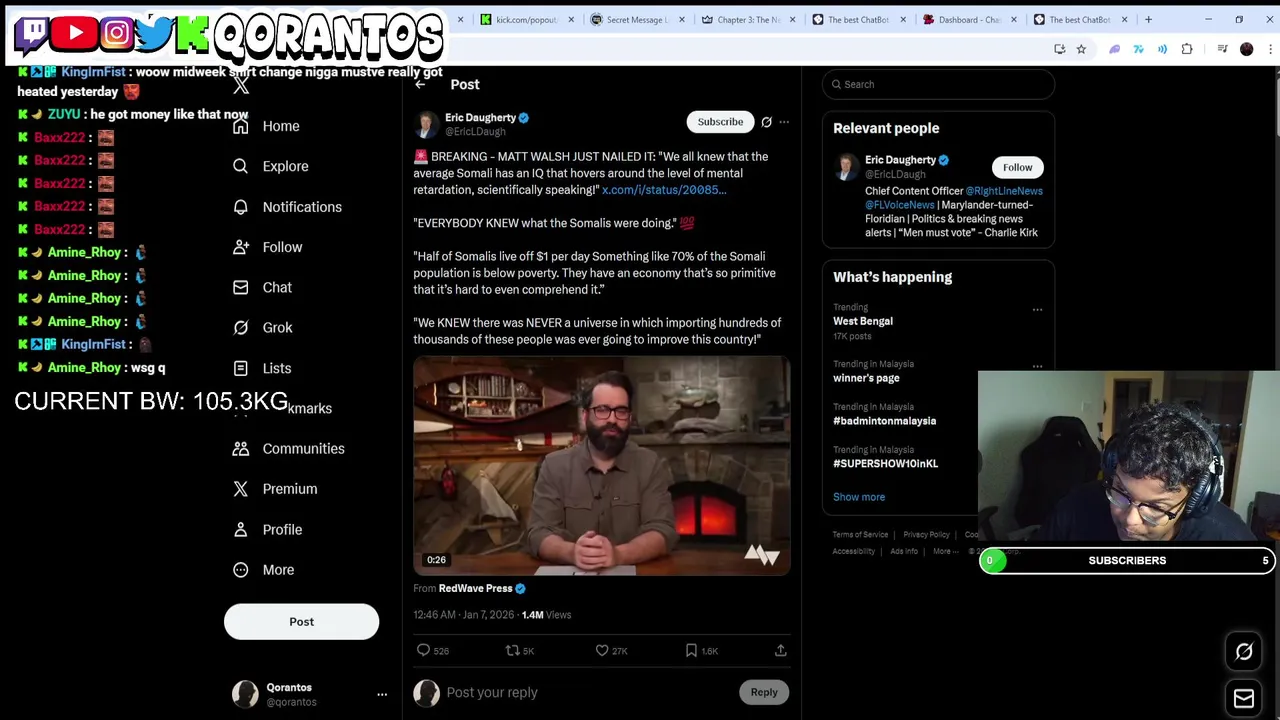Click the X logo above Home
This screenshot has width=1280, height=720.
(241, 86)
